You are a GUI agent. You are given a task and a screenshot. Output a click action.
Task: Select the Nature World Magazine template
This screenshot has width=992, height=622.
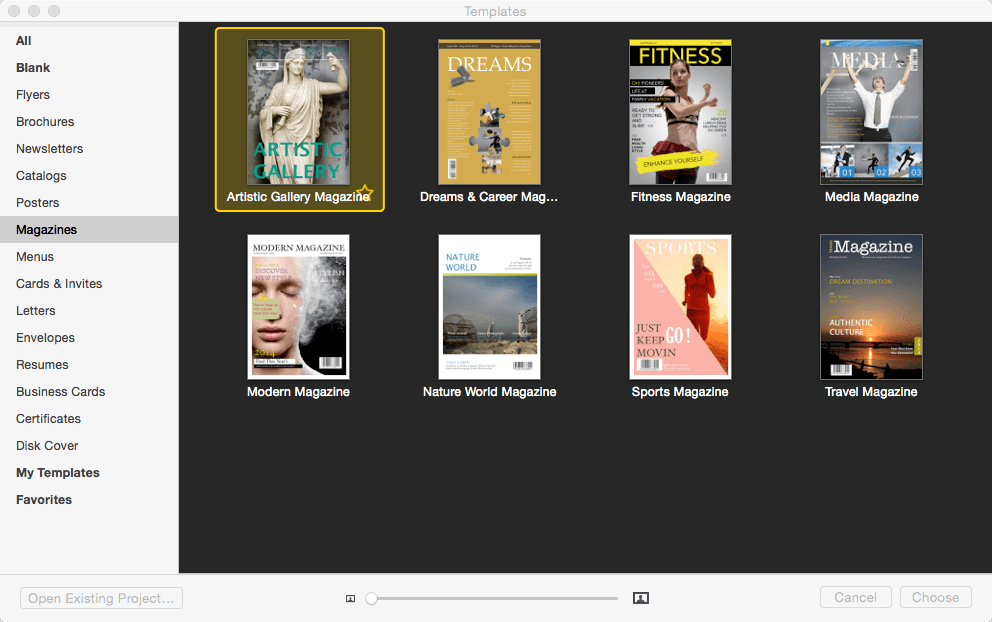click(489, 307)
